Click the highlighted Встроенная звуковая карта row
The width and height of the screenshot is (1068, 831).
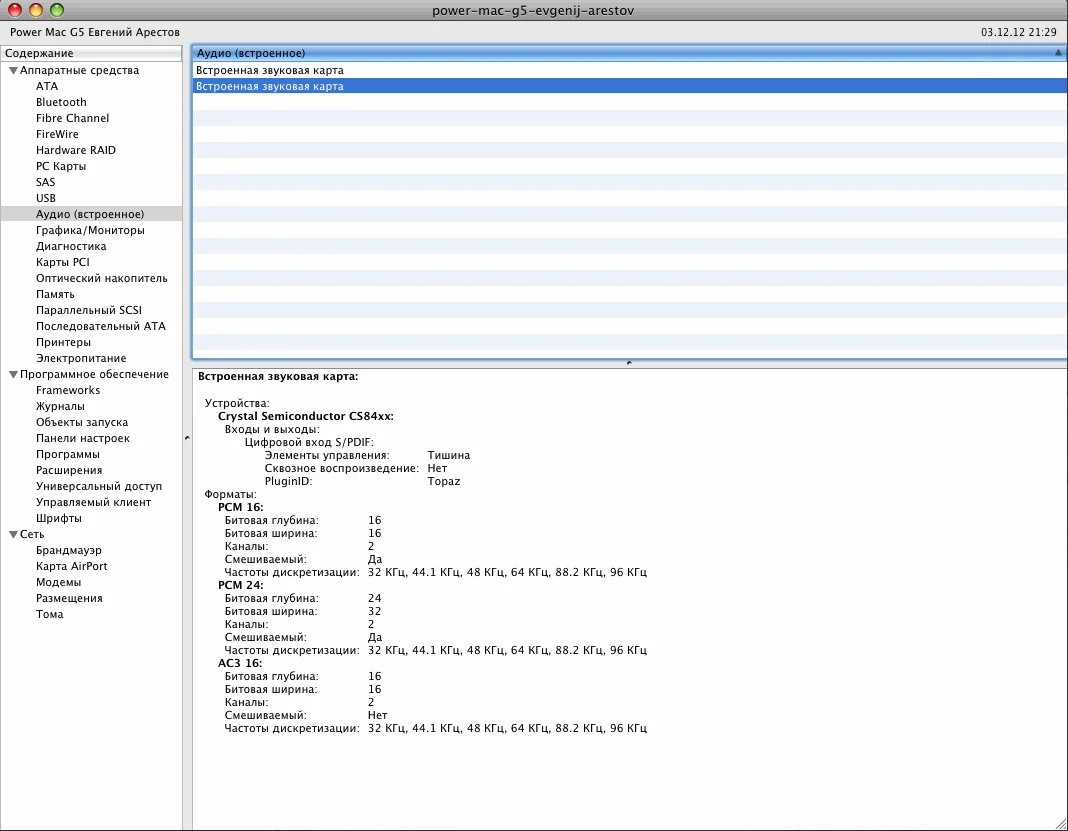pyautogui.click(x=270, y=87)
